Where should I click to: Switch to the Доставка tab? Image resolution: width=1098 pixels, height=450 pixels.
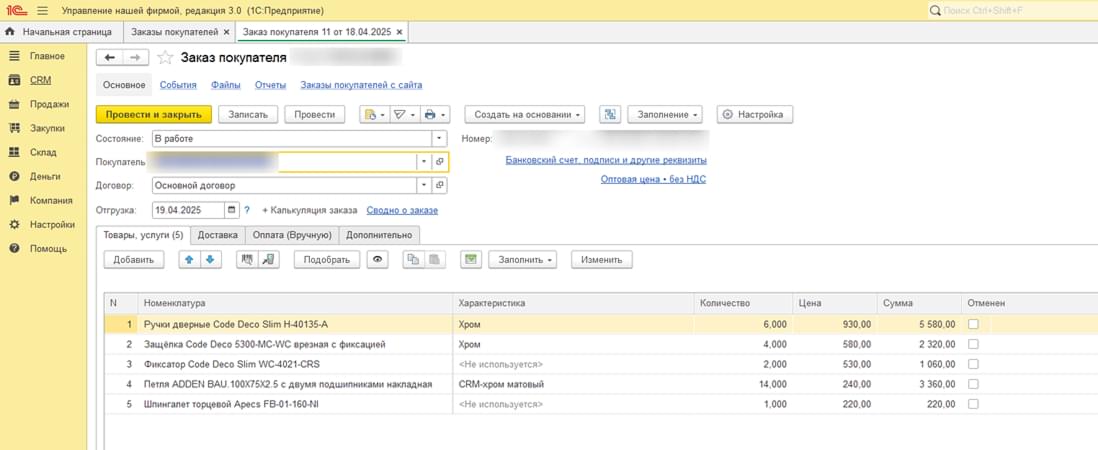coord(218,235)
